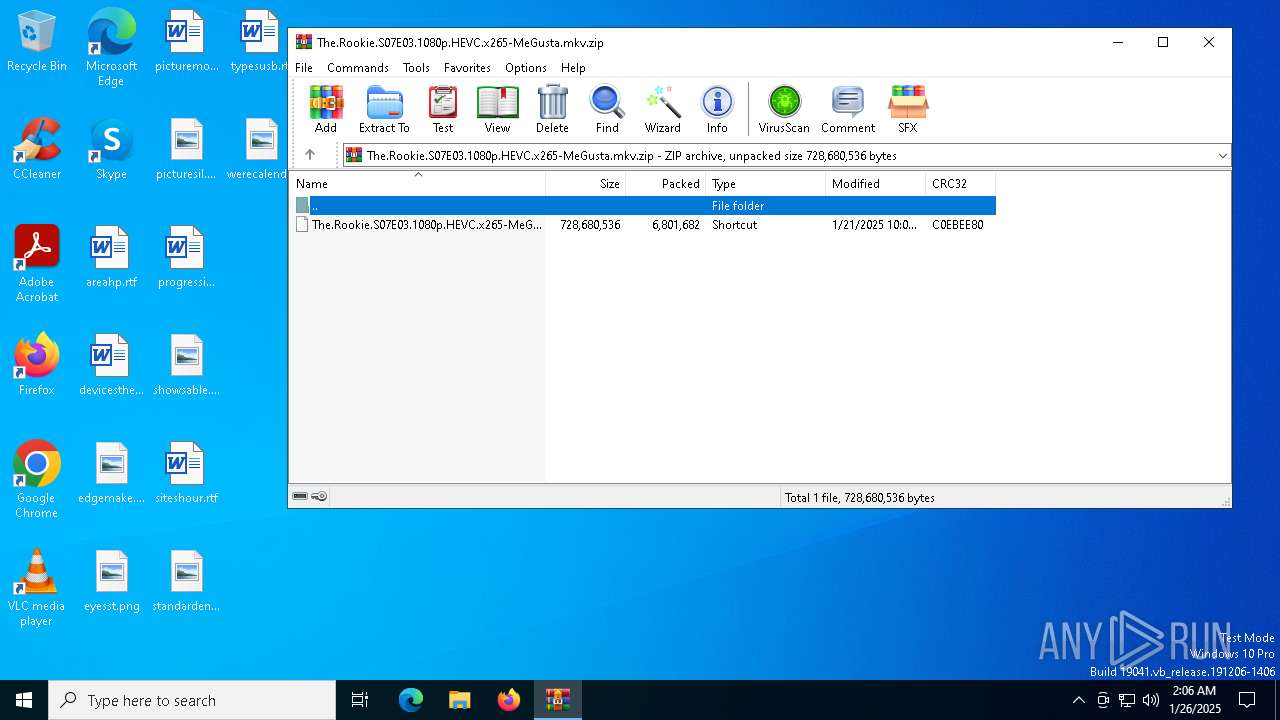Image resolution: width=1280 pixels, height=720 pixels.
Task: Sort files by Type column header
Action: 766,184
